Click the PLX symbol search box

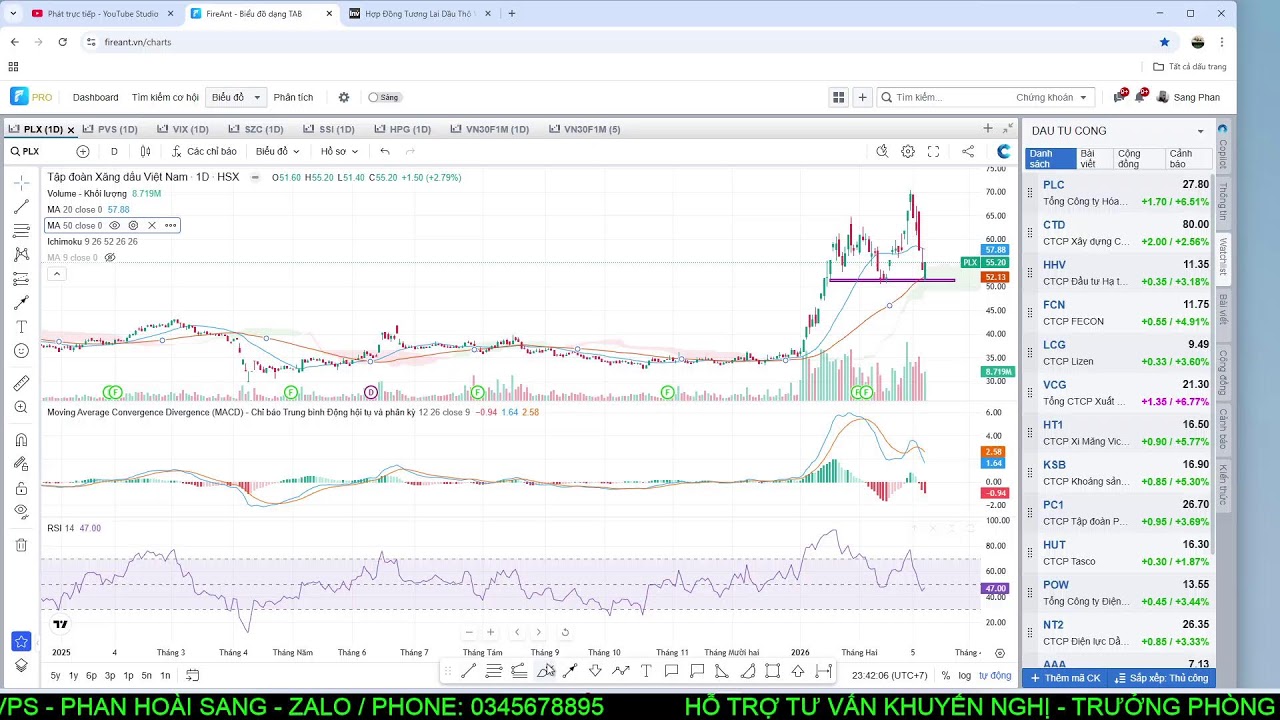(x=40, y=151)
